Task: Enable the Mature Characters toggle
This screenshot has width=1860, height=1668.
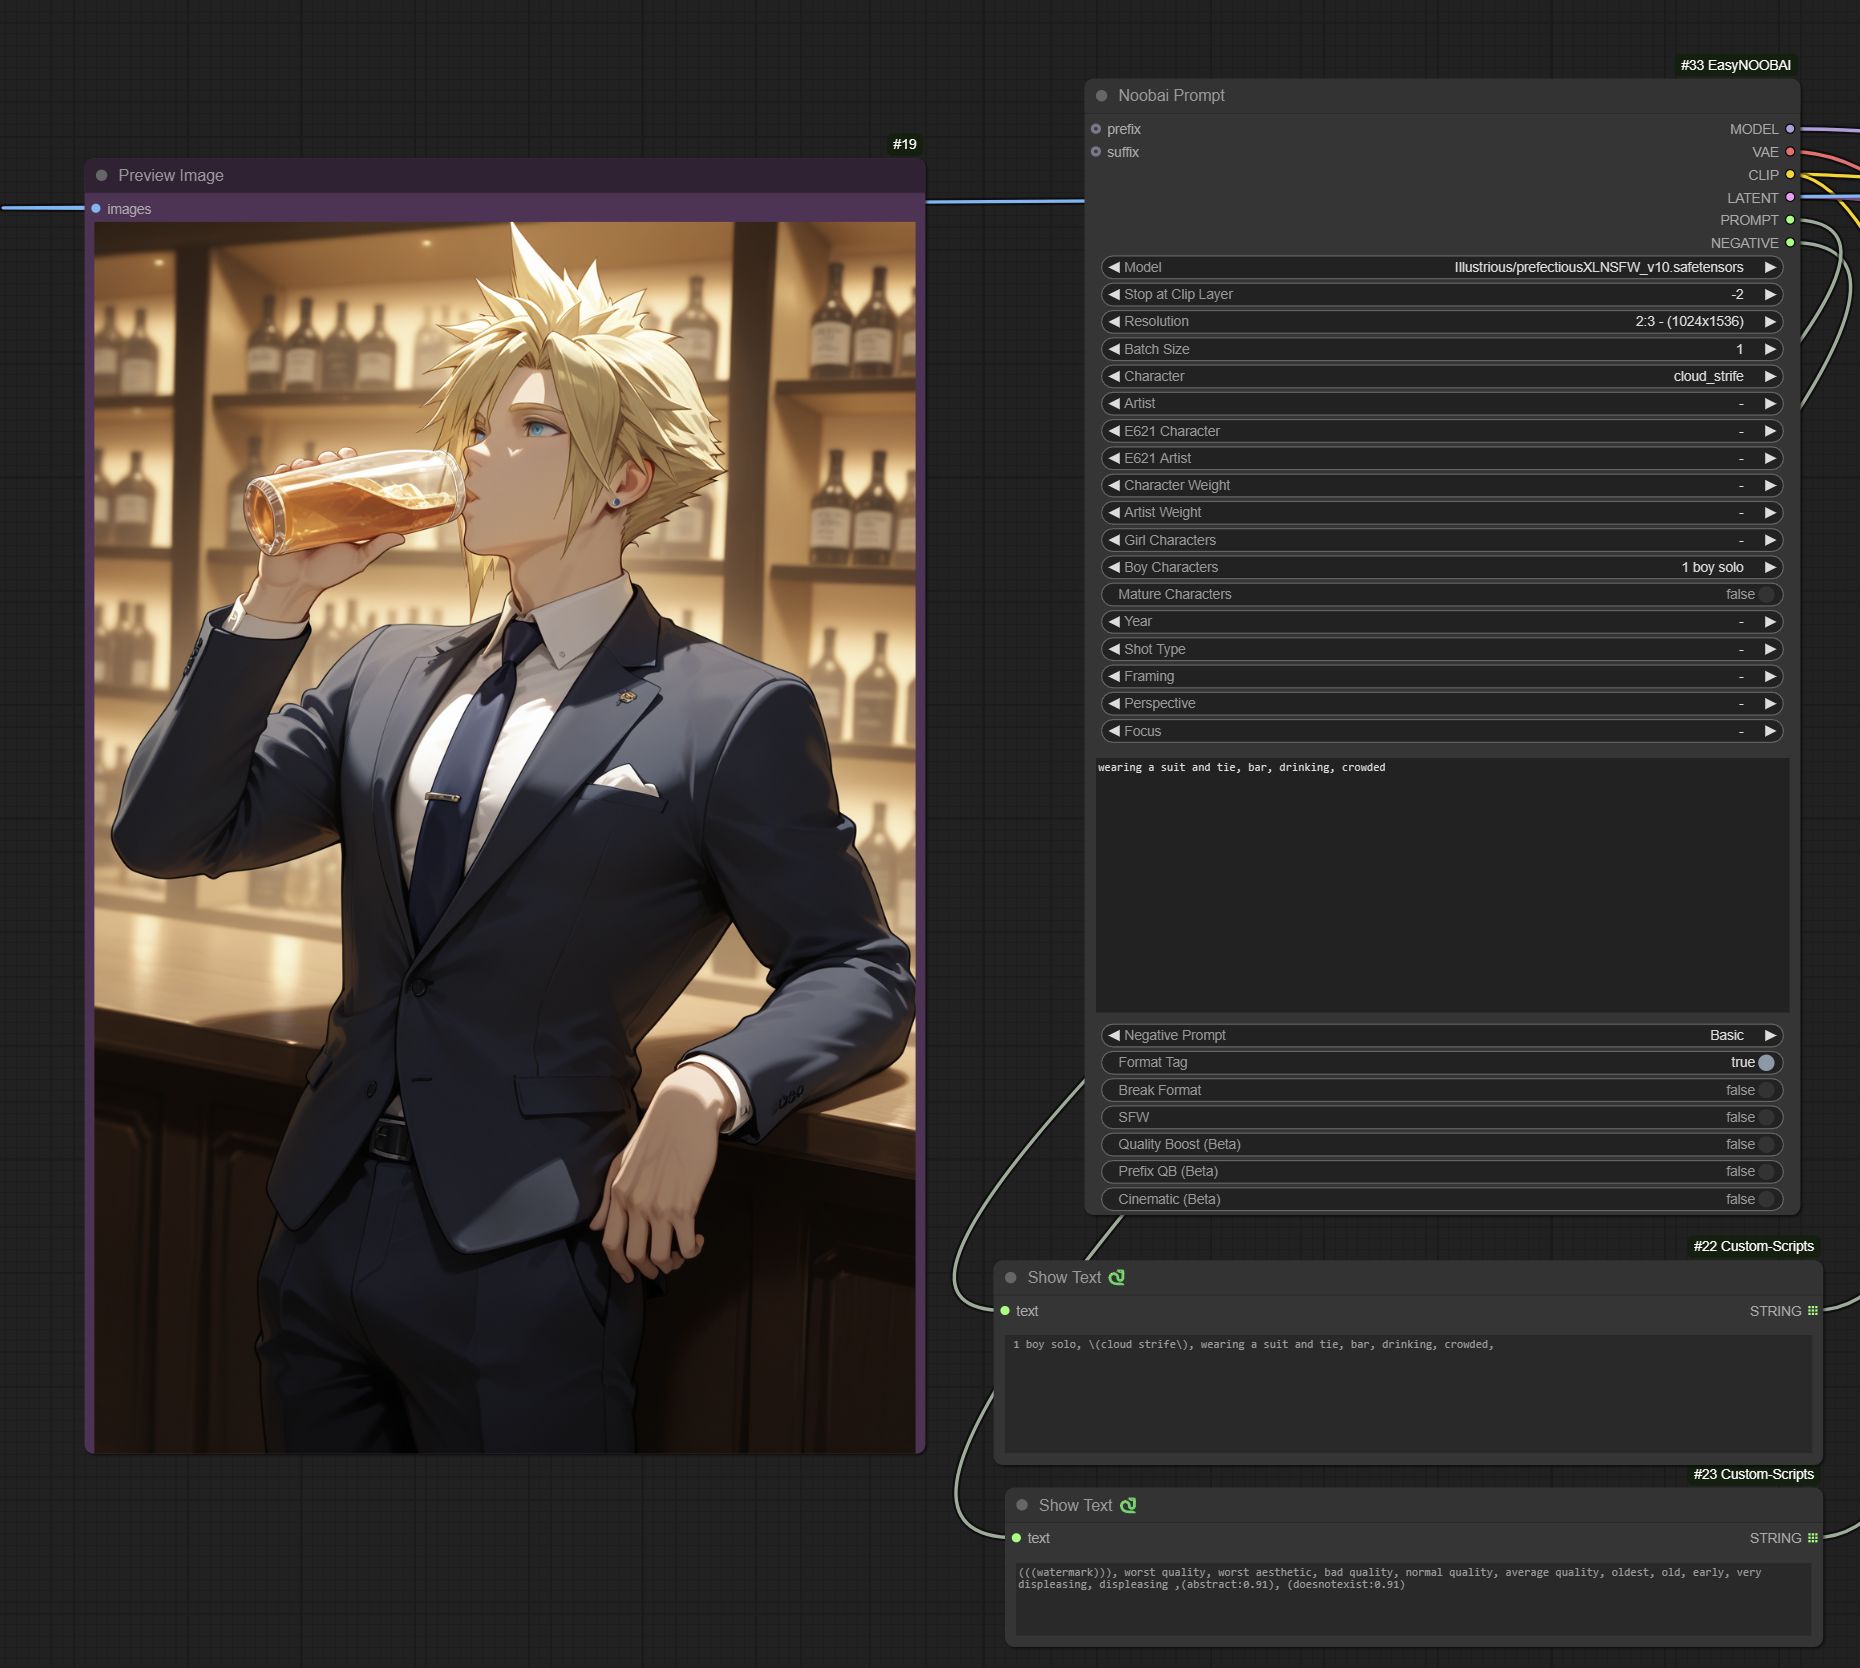Action: point(1766,594)
